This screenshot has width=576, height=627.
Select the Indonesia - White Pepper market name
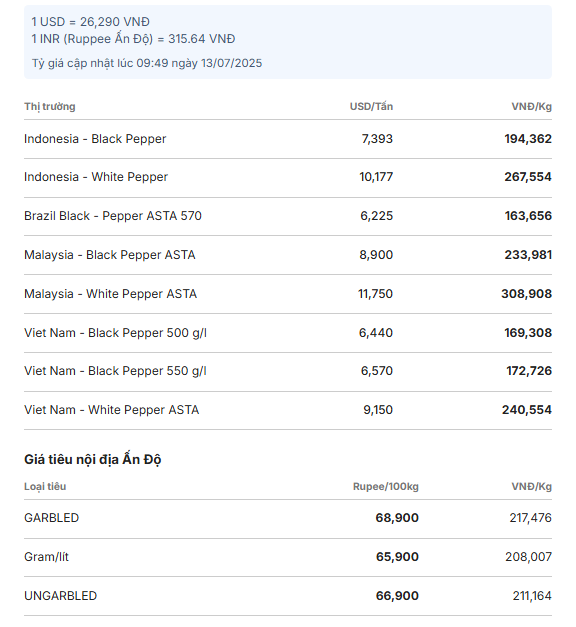click(96, 177)
